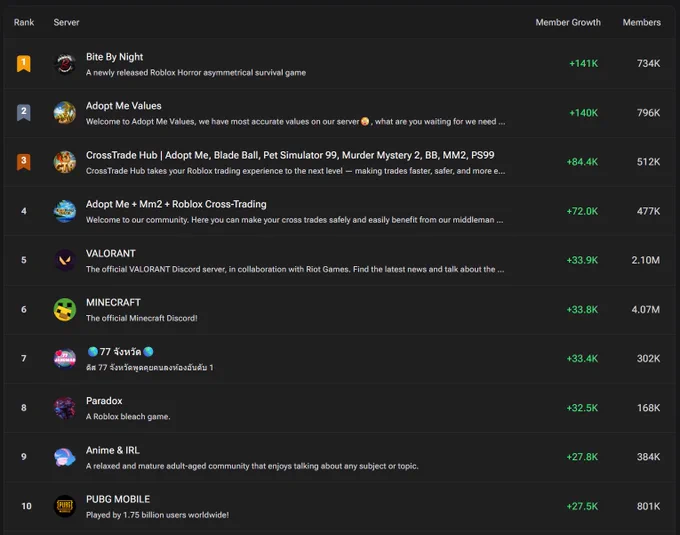Image resolution: width=680 pixels, height=535 pixels.
Task: Click the 384K members count
Action: tap(648, 457)
